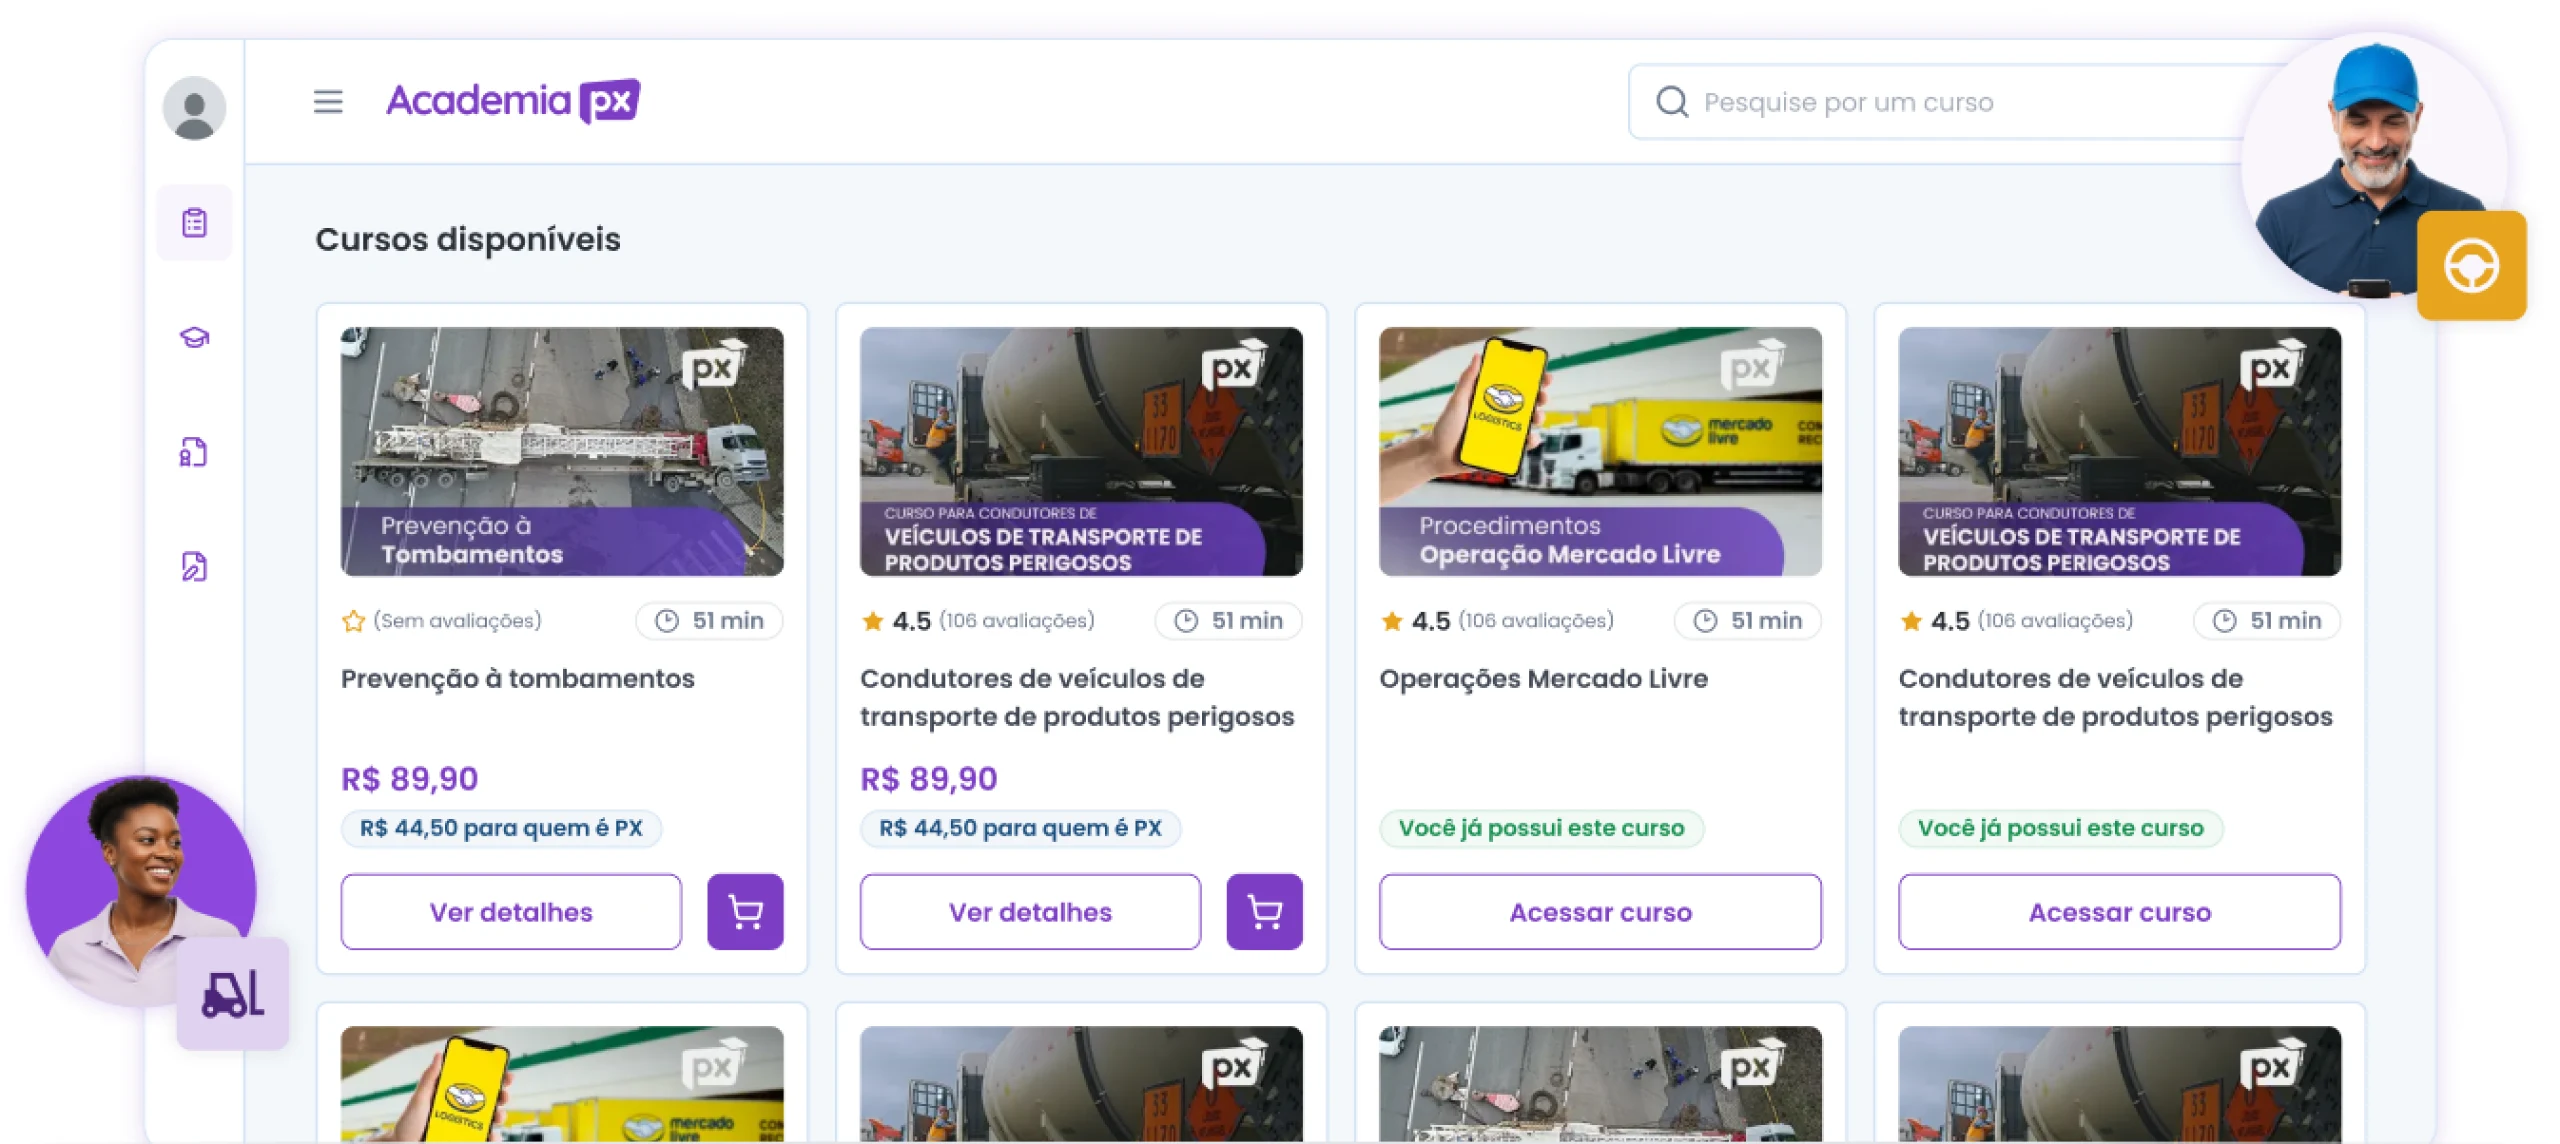Open the Procedimentos Operação Mercado Livre thumbnail

1600,451
